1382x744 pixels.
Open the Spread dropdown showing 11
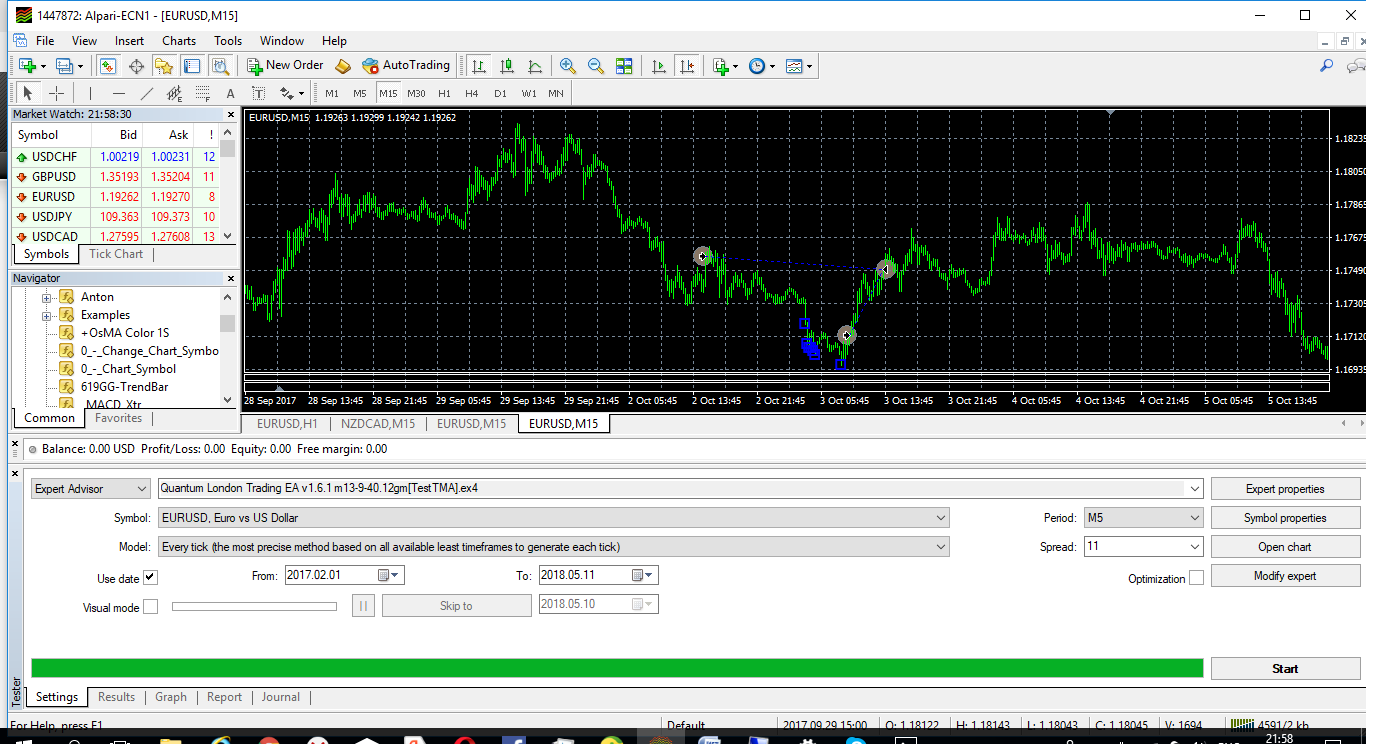pyautogui.click(x=1143, y=547)
